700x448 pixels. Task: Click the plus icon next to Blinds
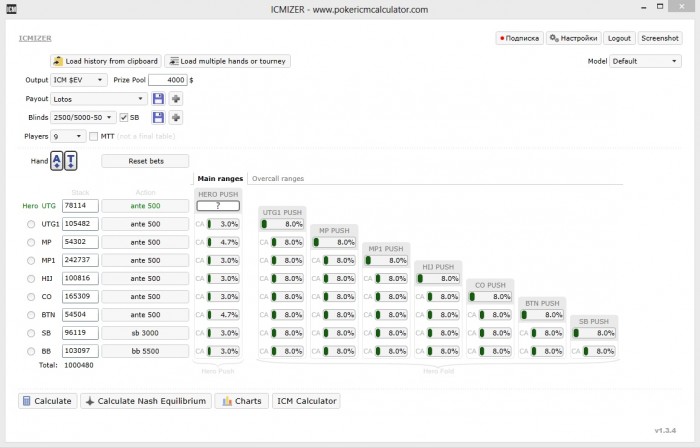coord(176,117)
